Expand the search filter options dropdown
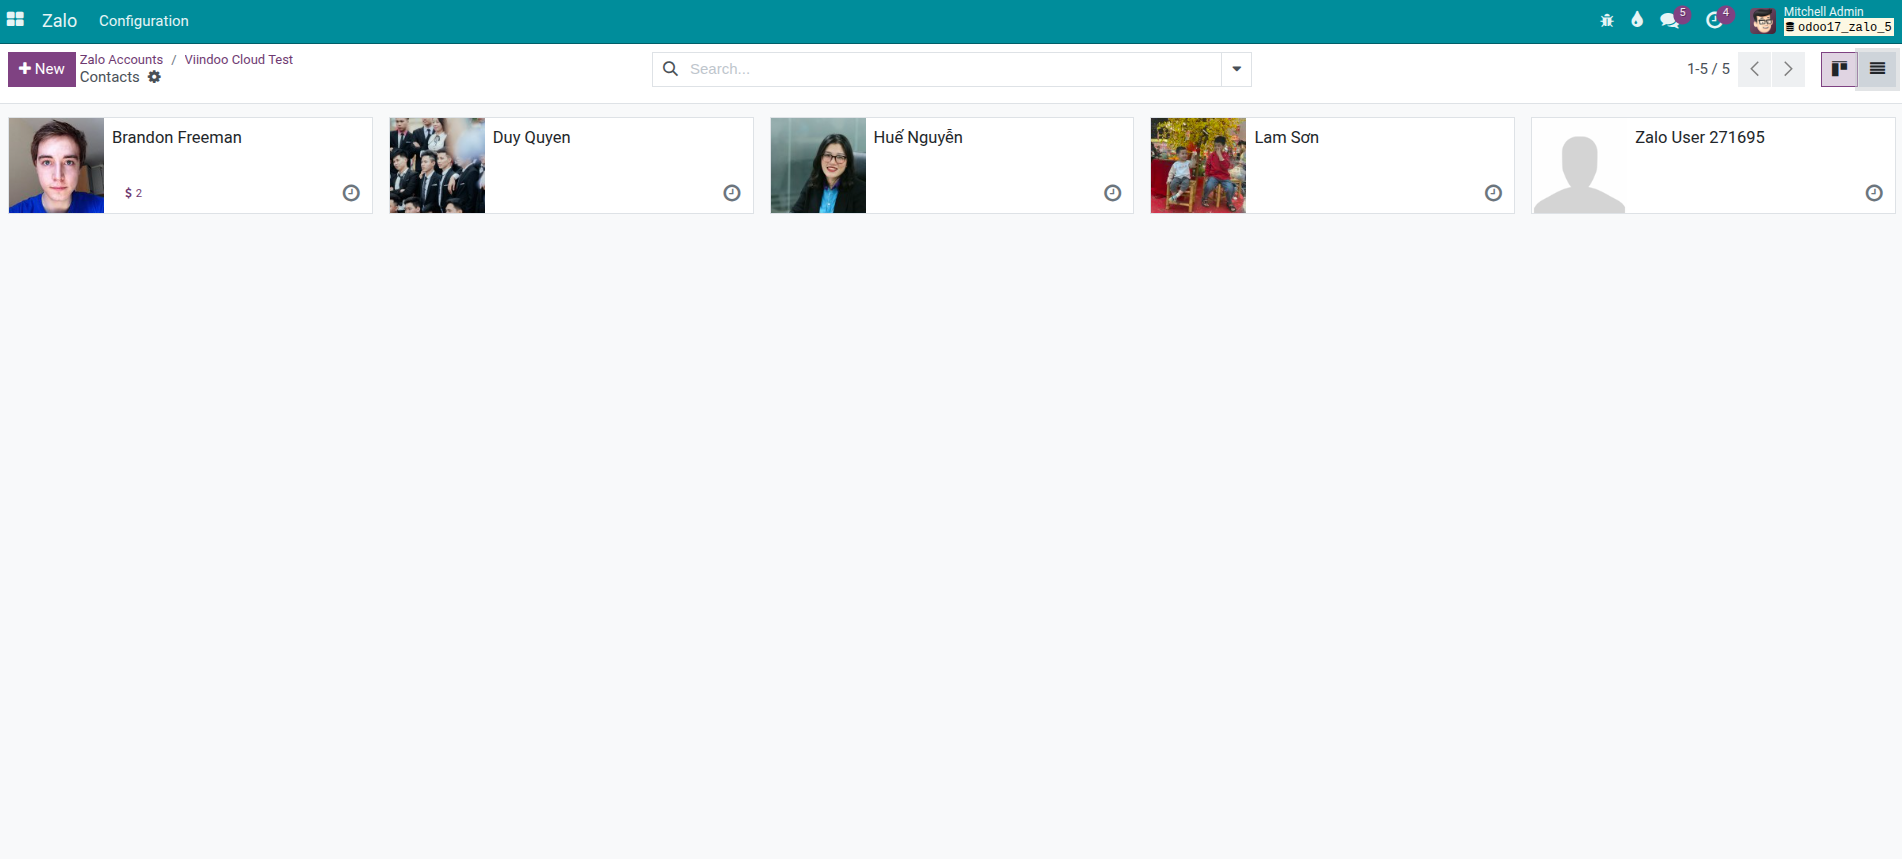This screenshot has width=1902, height=859. tap(1236, 69)
